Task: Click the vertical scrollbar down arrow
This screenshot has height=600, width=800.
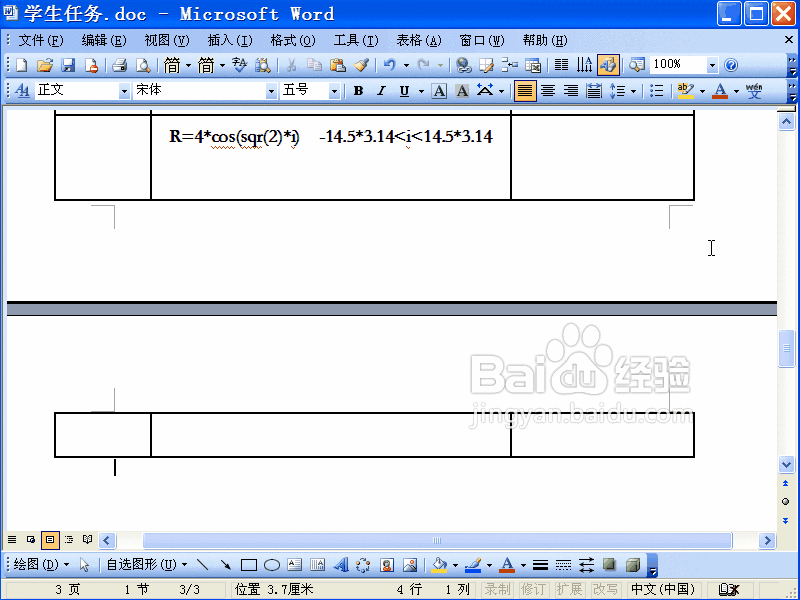Action: tap(786, 464)
